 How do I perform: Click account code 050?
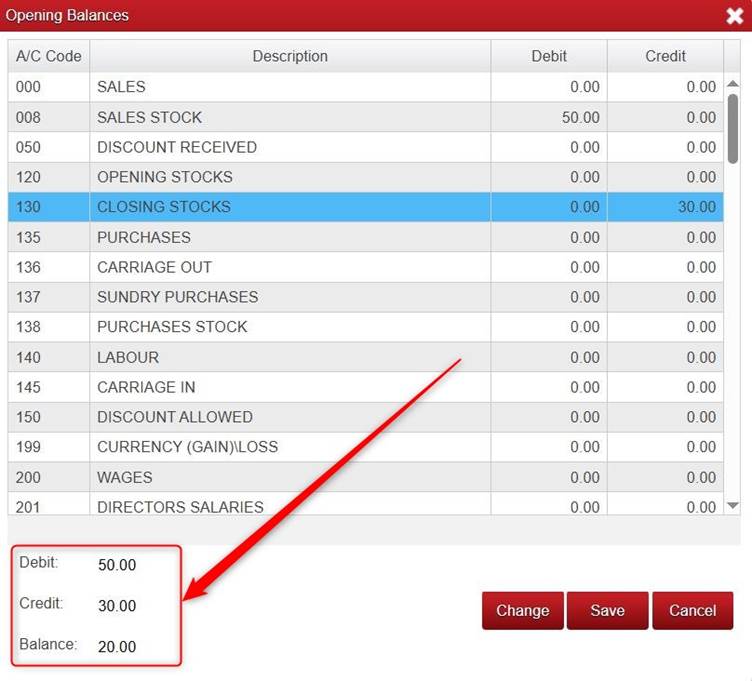[28, 147]
